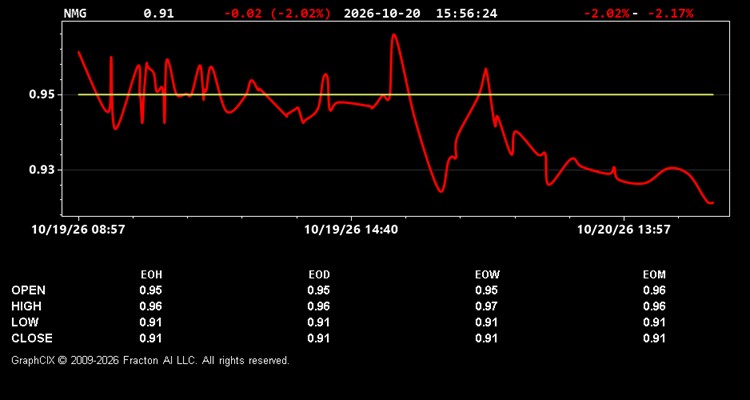
Task: Click the NMG ticker symbol
Action: [x=75, y=13]
